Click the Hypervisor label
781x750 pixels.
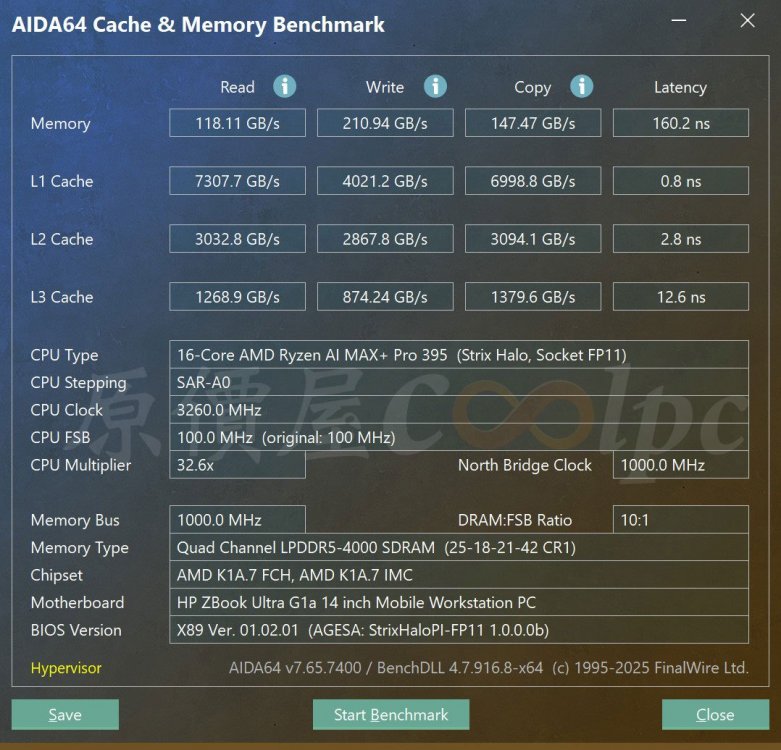(66, 668)
